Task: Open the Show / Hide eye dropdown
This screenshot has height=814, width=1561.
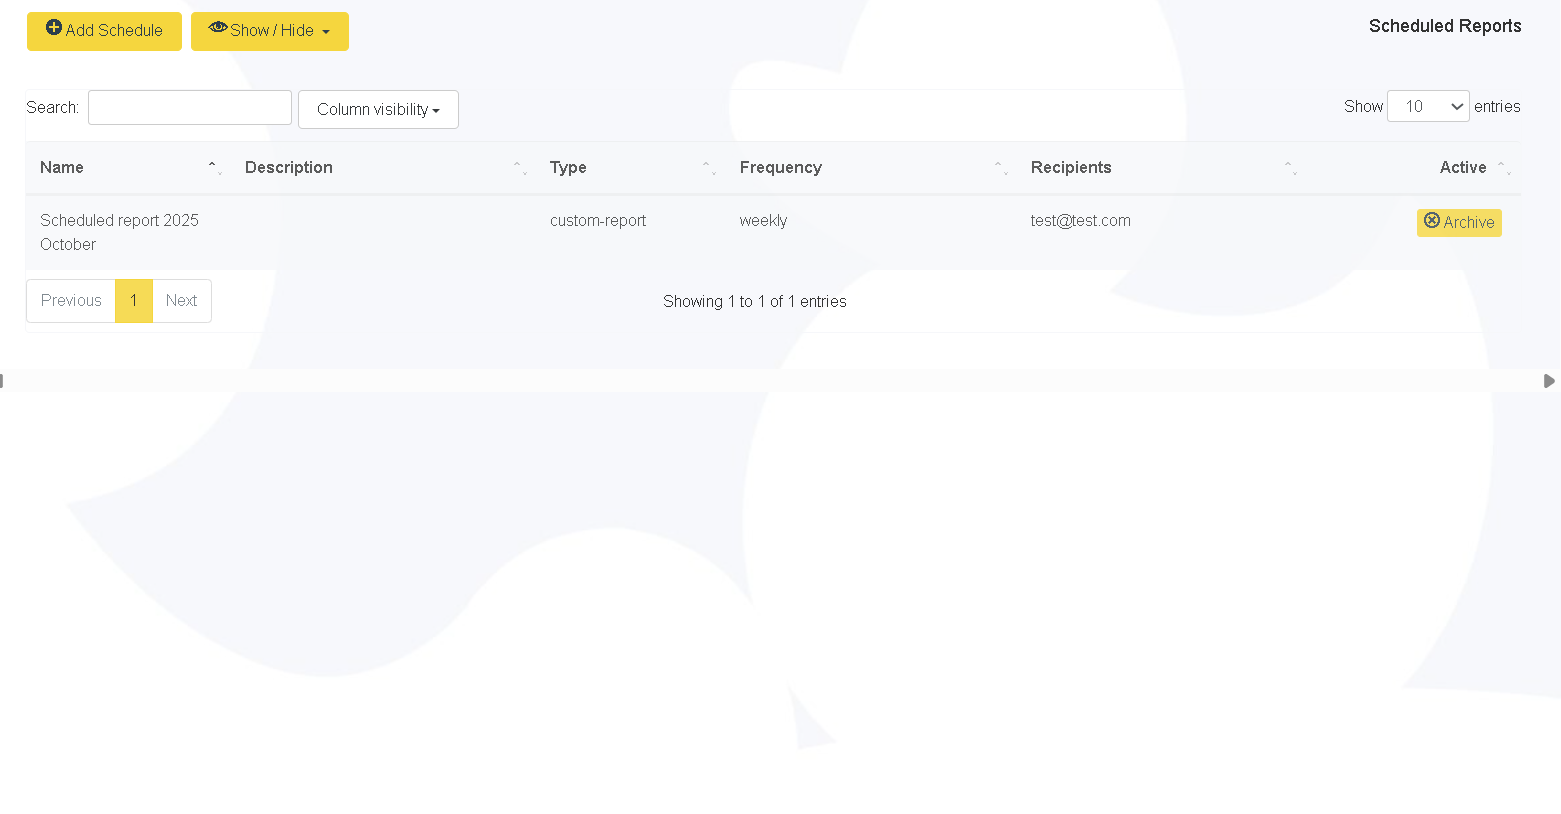Action: (269, 31)
